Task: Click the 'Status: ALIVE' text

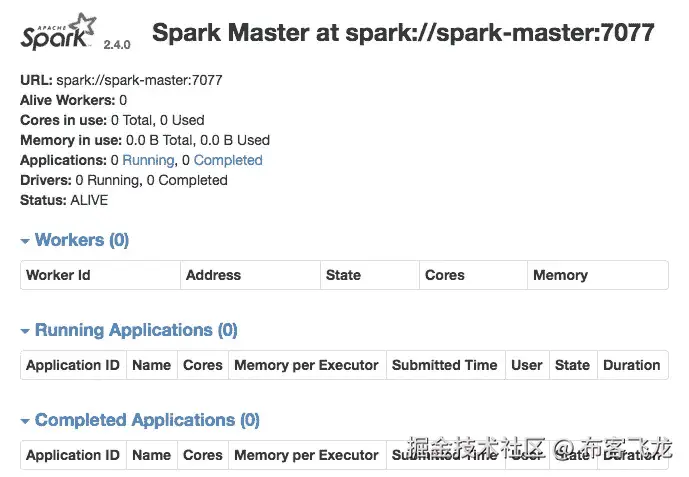Action: pos(64,200)
